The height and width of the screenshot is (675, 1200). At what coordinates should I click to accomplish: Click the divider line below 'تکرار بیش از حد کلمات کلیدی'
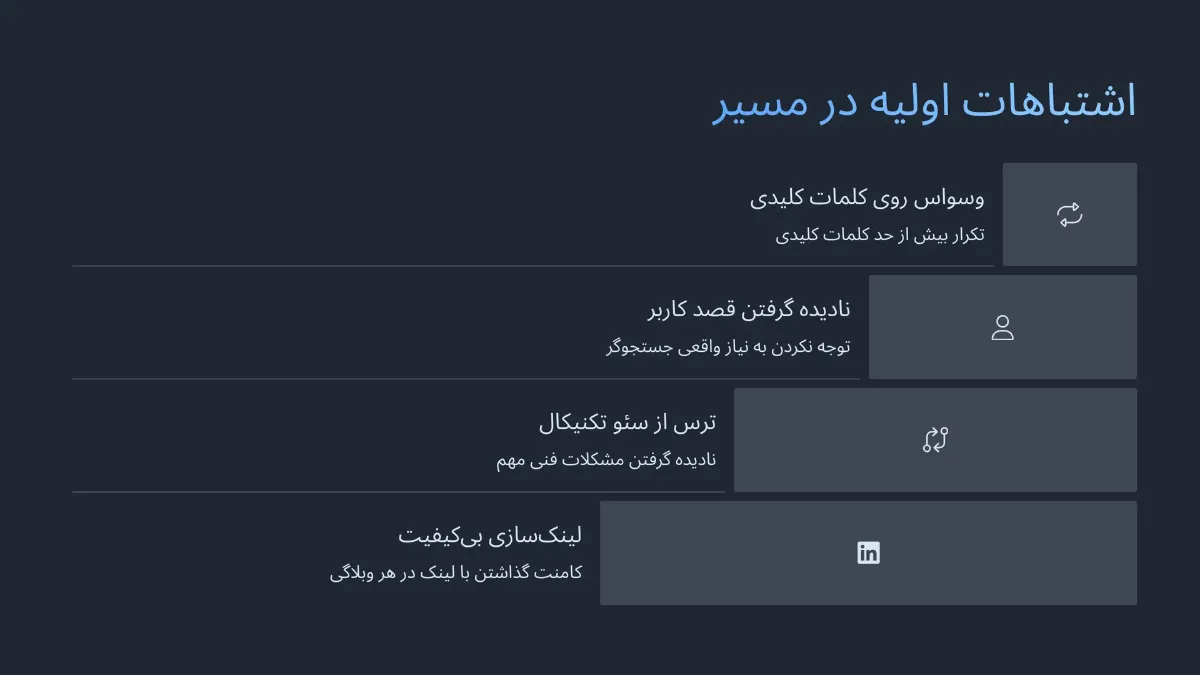pyautogui.click(x=533, y=267)
